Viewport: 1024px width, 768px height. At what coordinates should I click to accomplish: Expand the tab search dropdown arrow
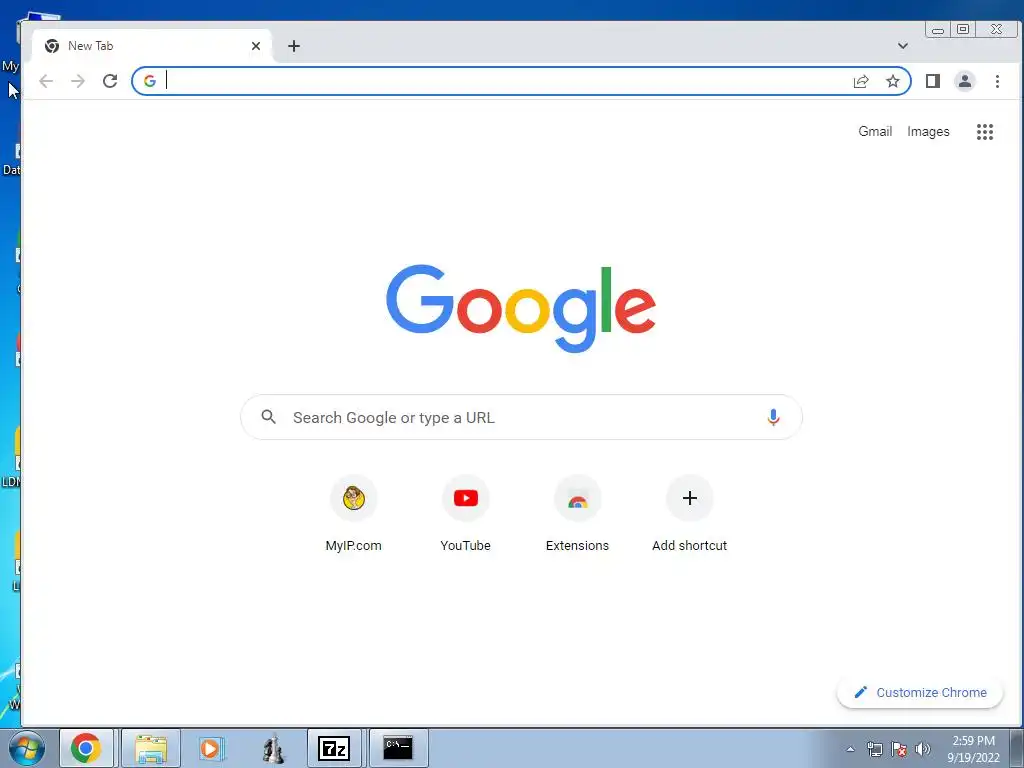[x=903, y=46]
